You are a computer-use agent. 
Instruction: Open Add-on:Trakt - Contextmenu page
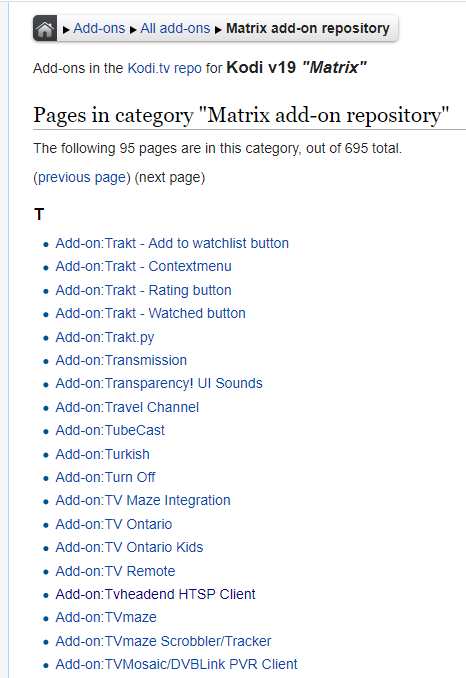(144, 266)
